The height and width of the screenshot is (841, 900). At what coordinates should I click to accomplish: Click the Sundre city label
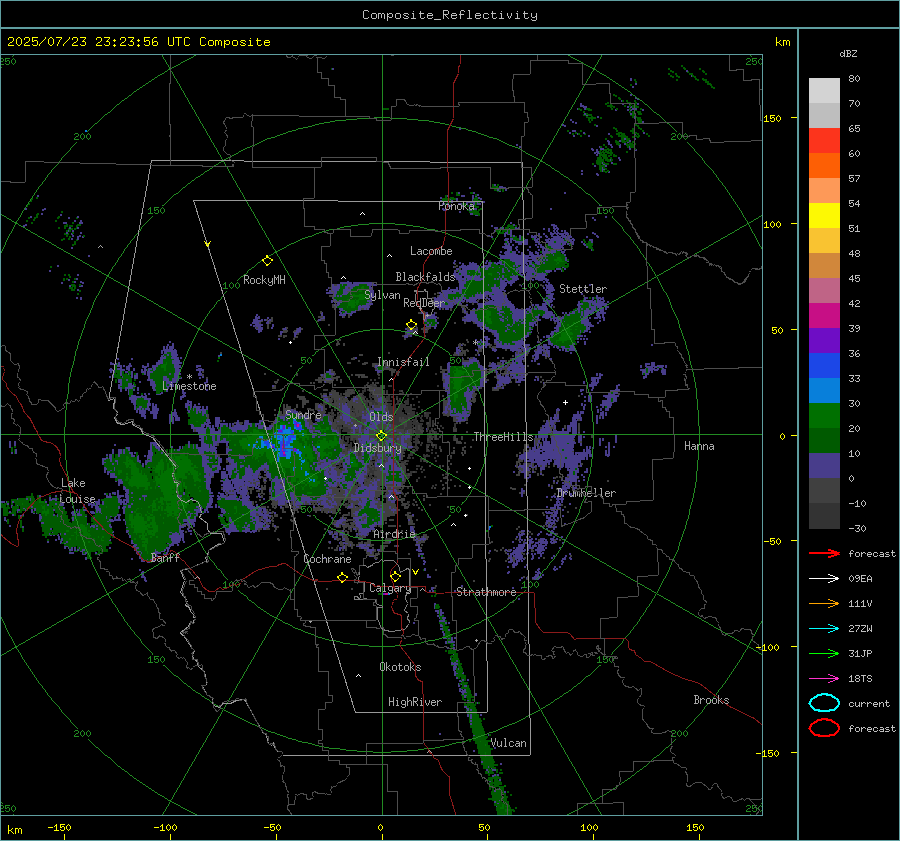(303, 414)
